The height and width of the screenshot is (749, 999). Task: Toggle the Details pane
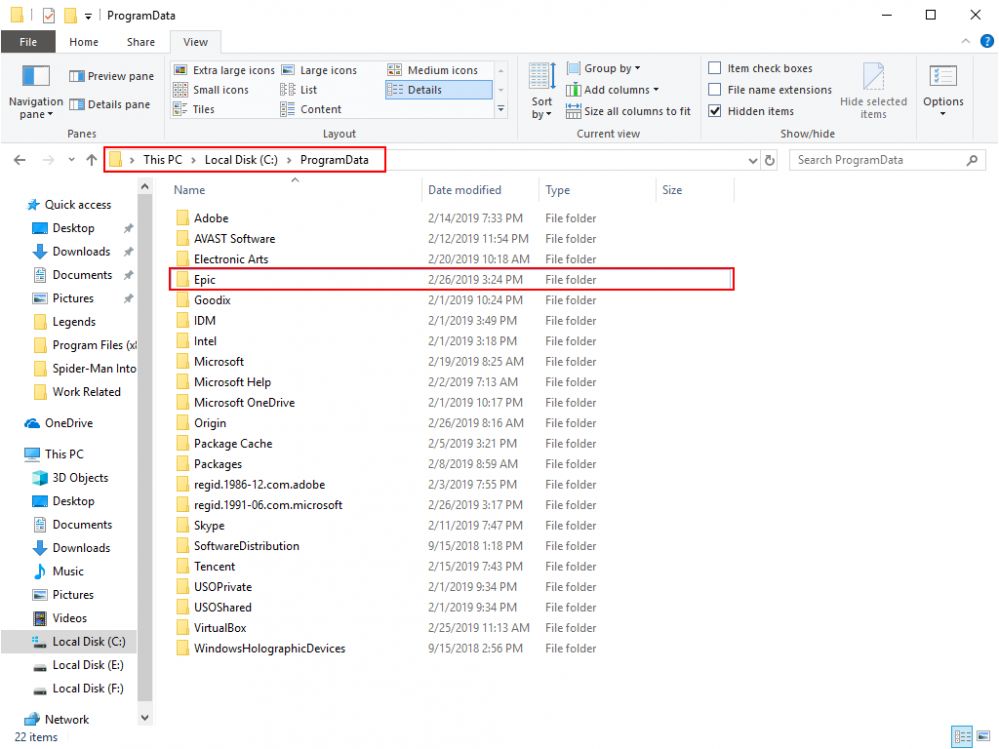(x=110, y=104)
